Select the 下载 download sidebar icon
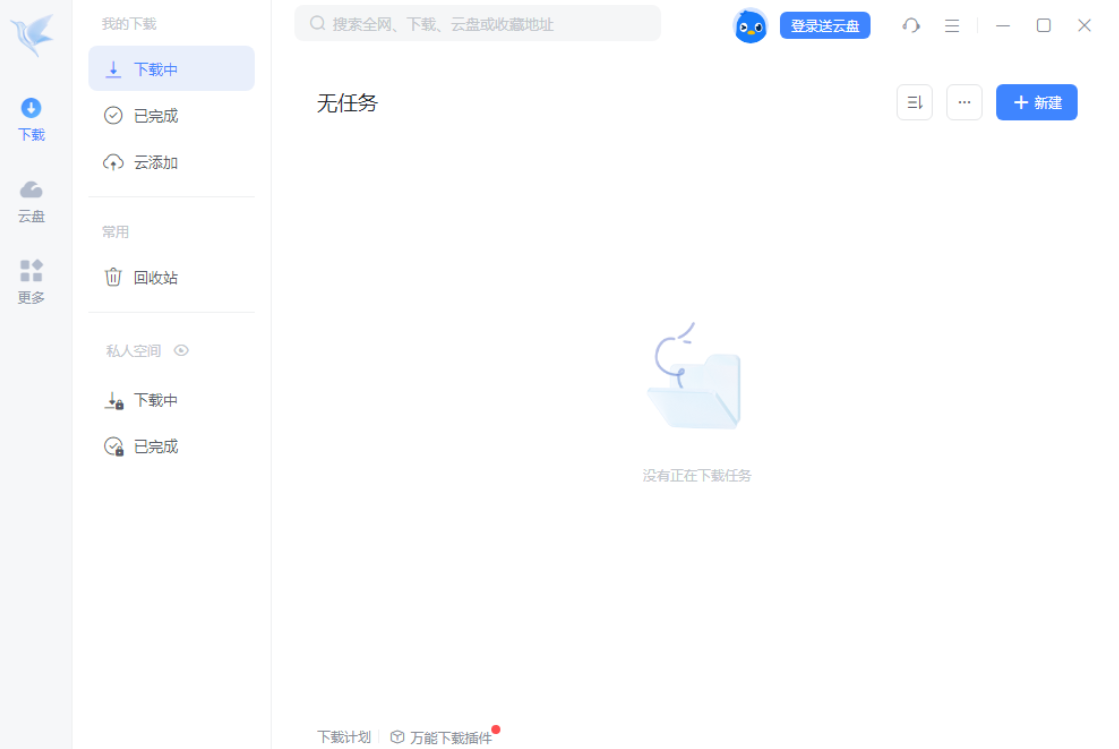This screenshot has height=749, width=1119. click(31, 119)
